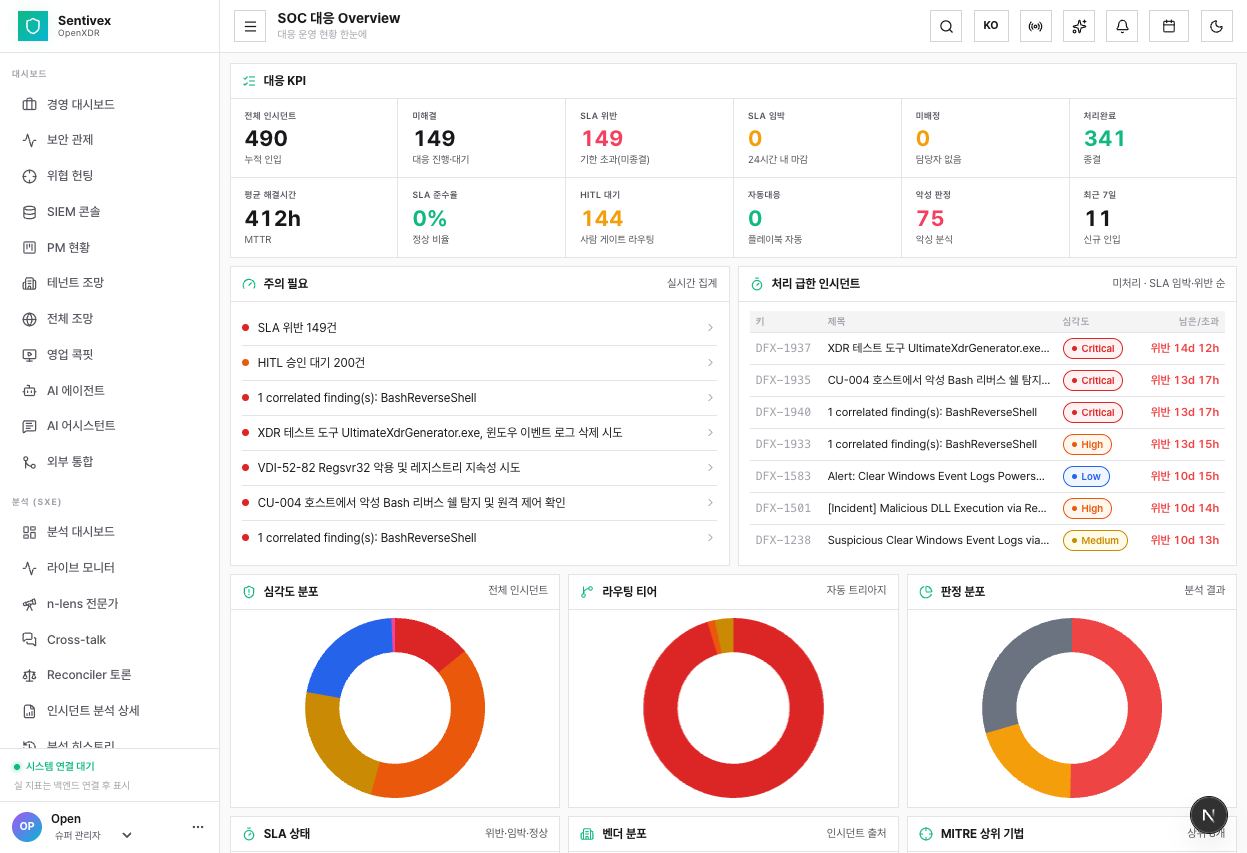Open incident DFX-1935
This screenshot has height=853, width=1247.
coord(987,380)
